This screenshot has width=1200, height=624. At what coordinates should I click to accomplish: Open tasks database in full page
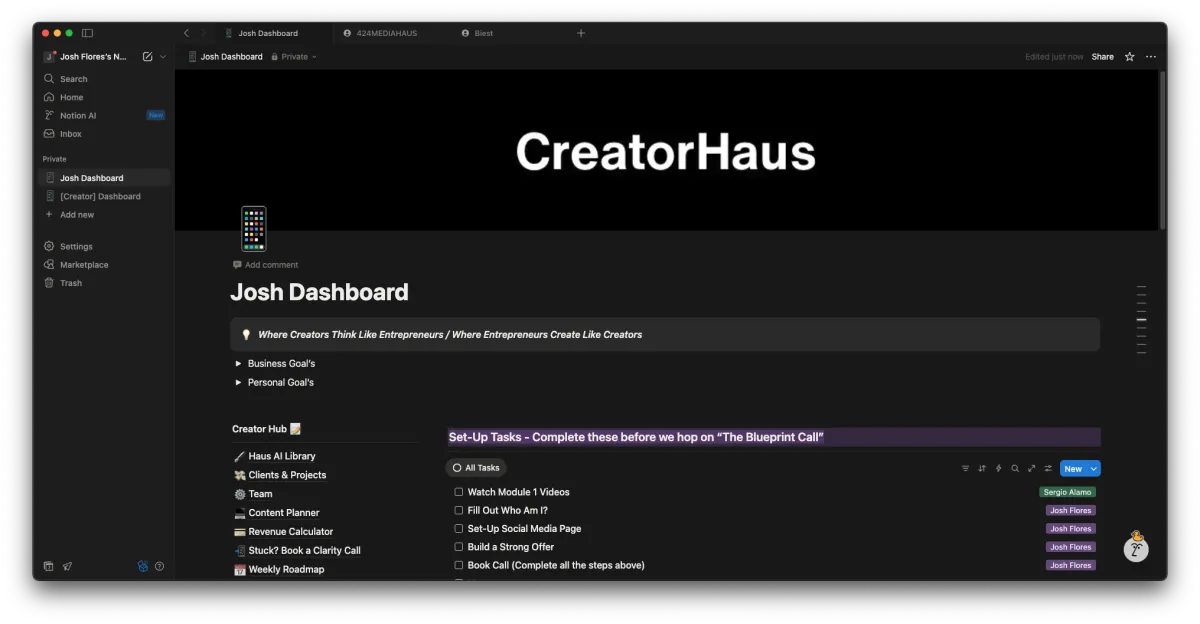click(1032, 468)
